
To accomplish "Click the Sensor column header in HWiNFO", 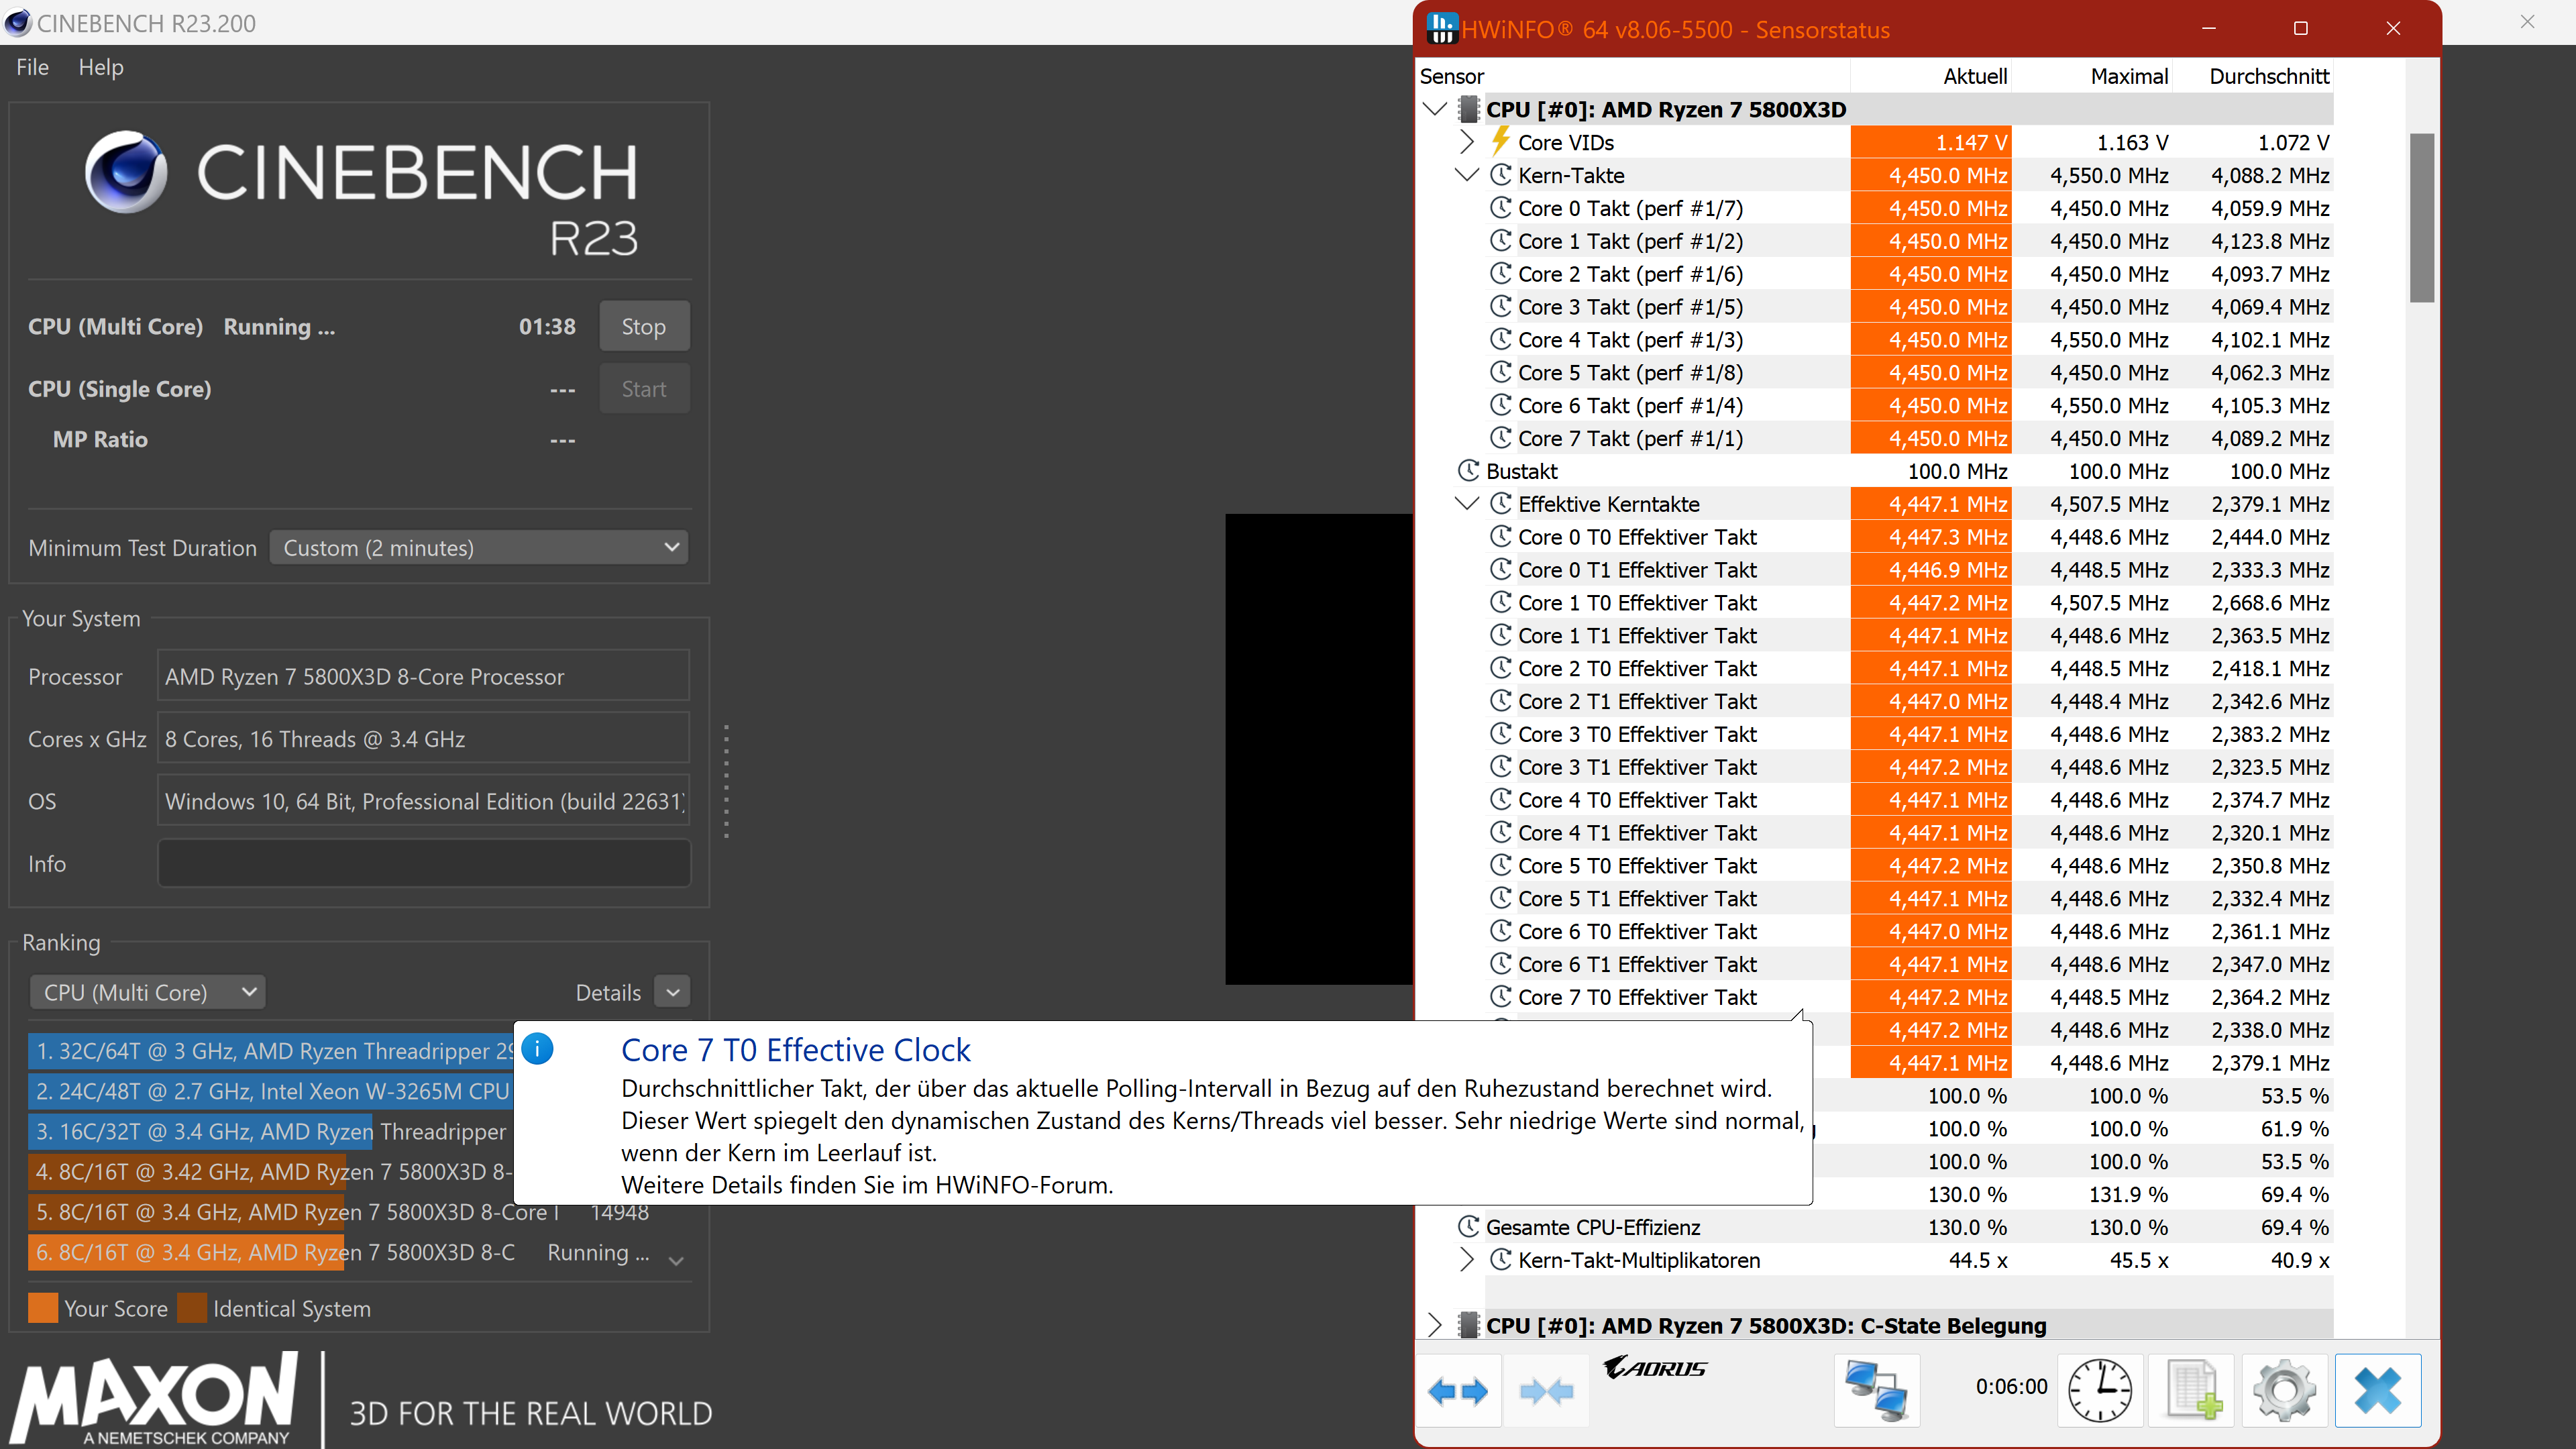I will click(x=1452, y=76).
